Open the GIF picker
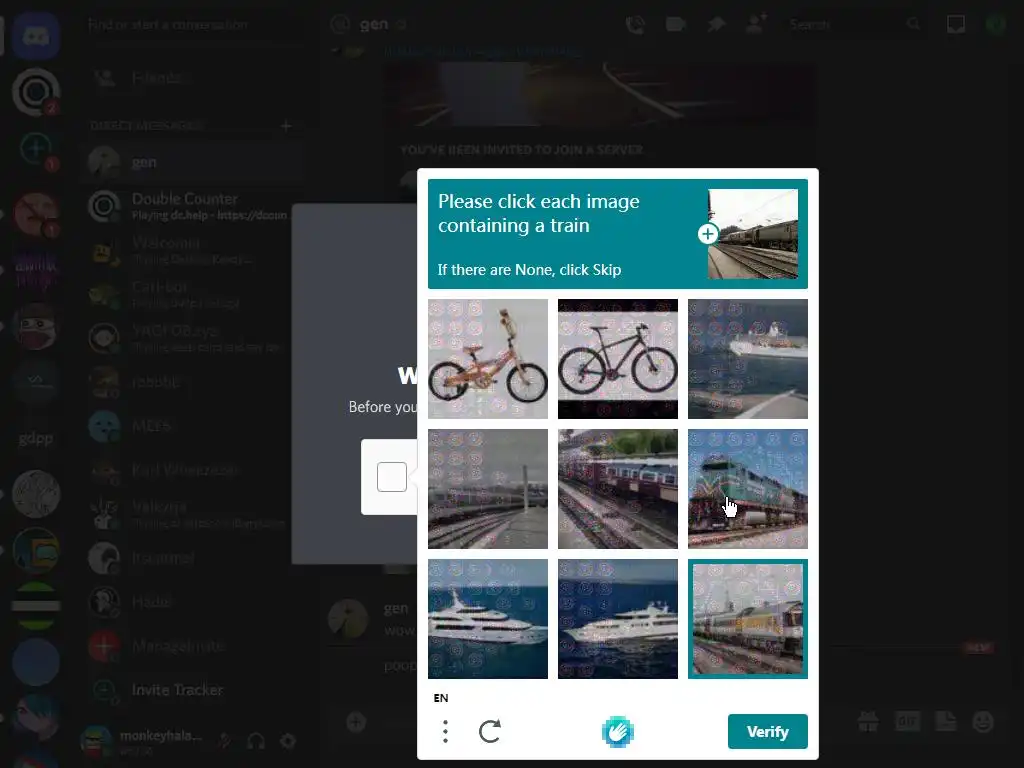The image size is (1024, 768). click(x=907, y=722)
